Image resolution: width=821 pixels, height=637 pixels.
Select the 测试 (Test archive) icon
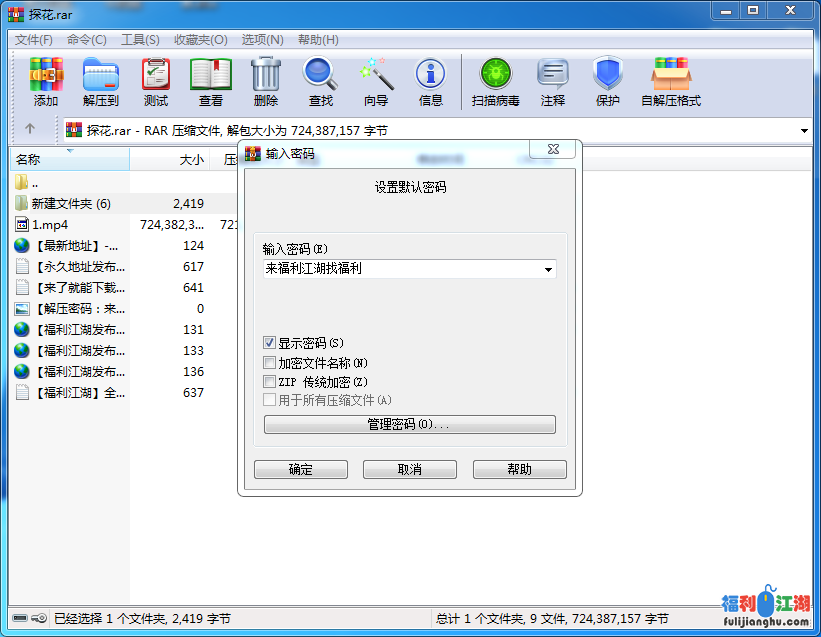(156, 80)
